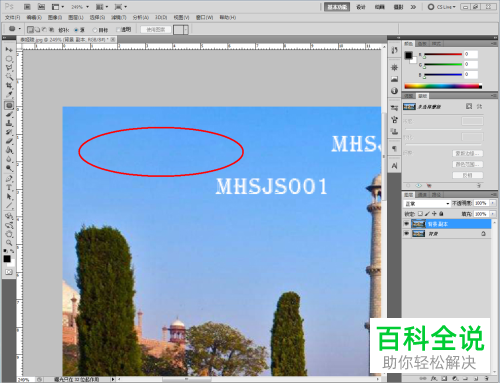The image size is (500, 383).
Task: Select the Path Selection tool
Action: (9, 197)
